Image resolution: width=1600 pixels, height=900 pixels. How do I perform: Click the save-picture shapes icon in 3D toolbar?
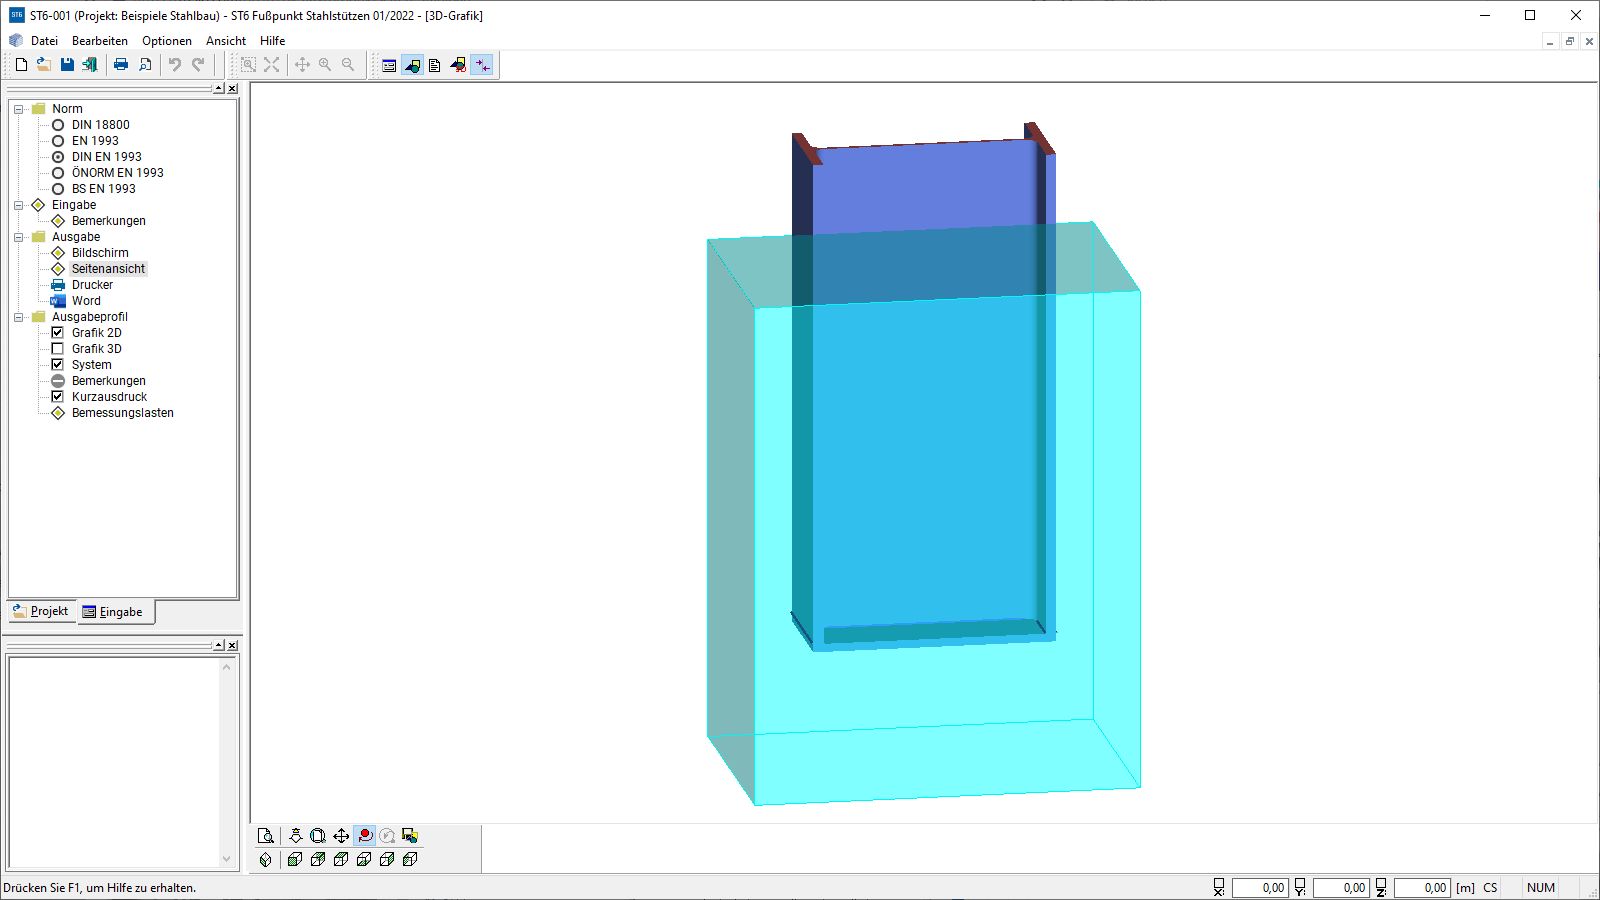(410, 836)
